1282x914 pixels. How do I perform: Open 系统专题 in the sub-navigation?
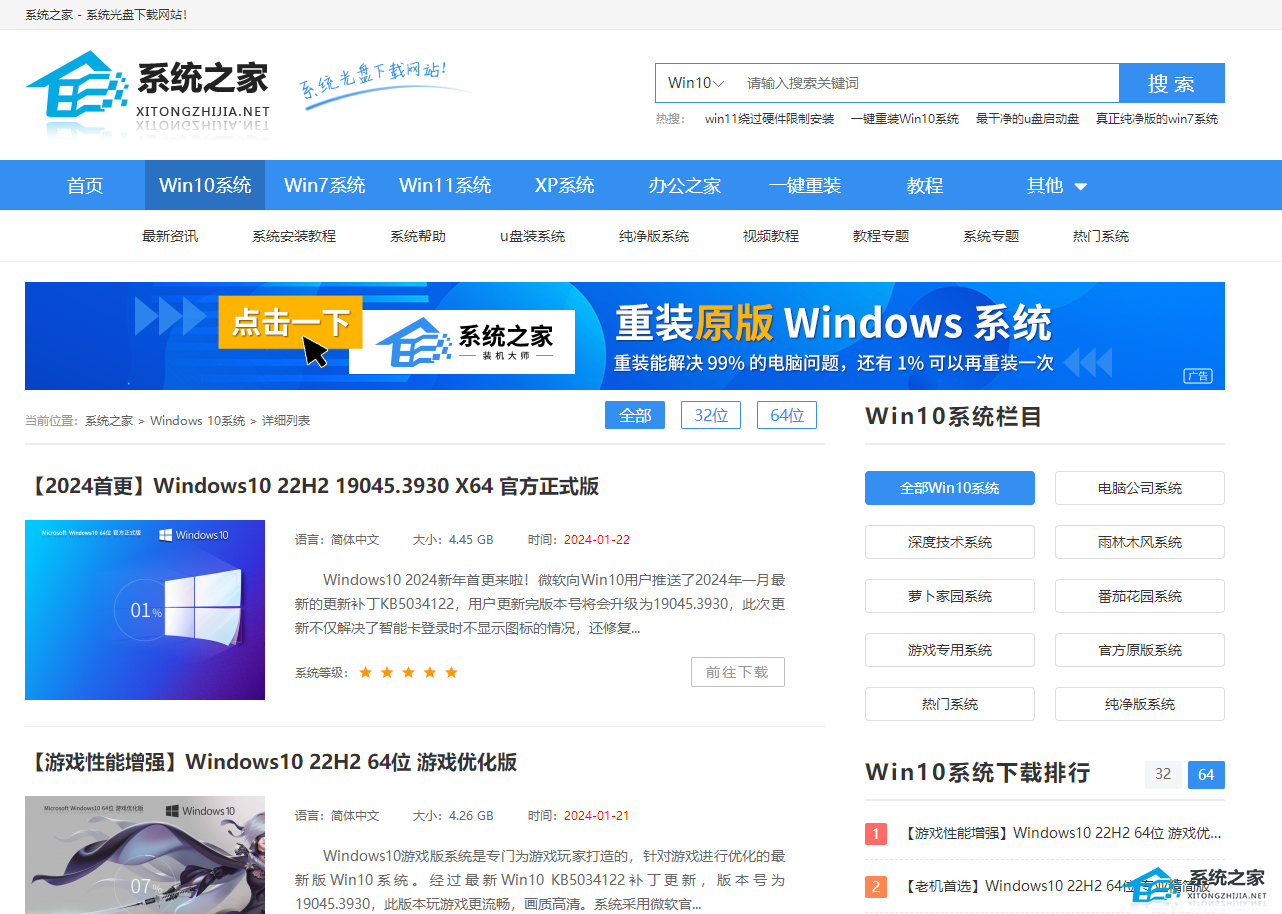tap(991, 236)
